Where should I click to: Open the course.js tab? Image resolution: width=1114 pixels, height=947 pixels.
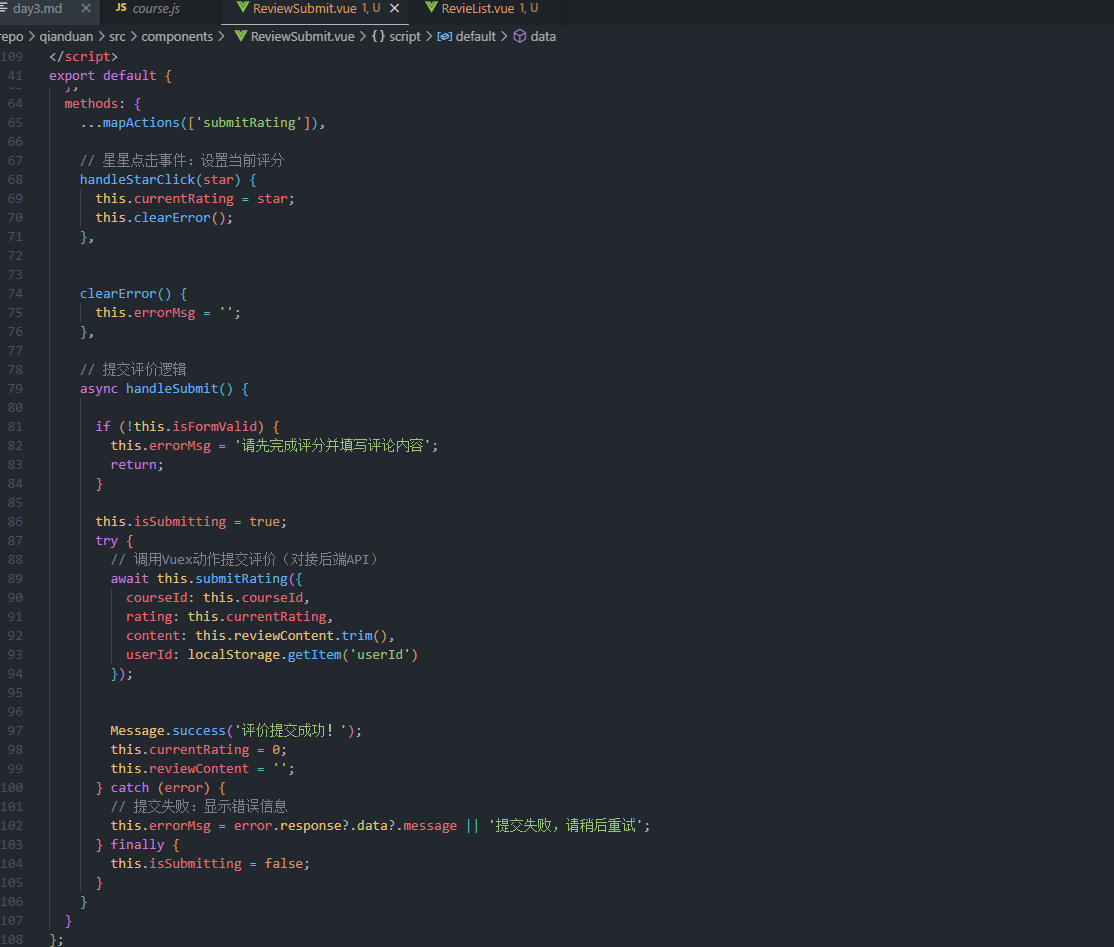[x=156, y=9]
